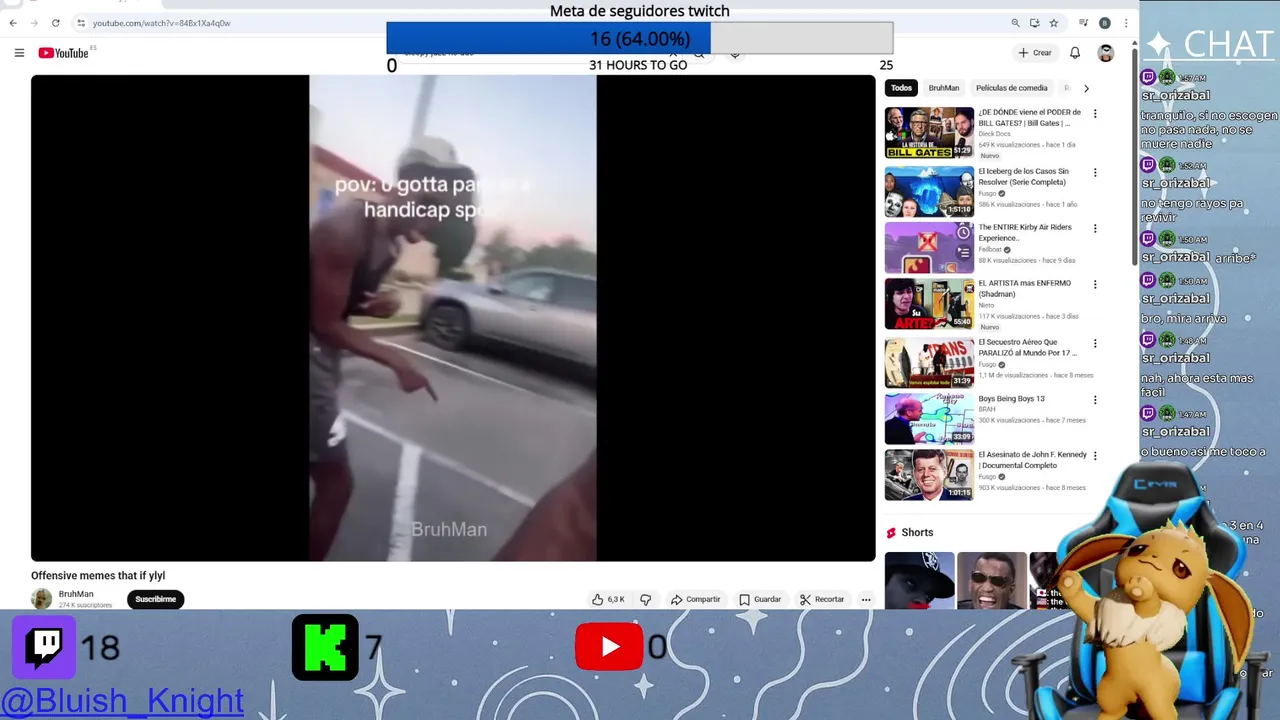Click the Twitch follower goal progress bar
This screenshot has height=720, width=1280.
click(640, 39)
